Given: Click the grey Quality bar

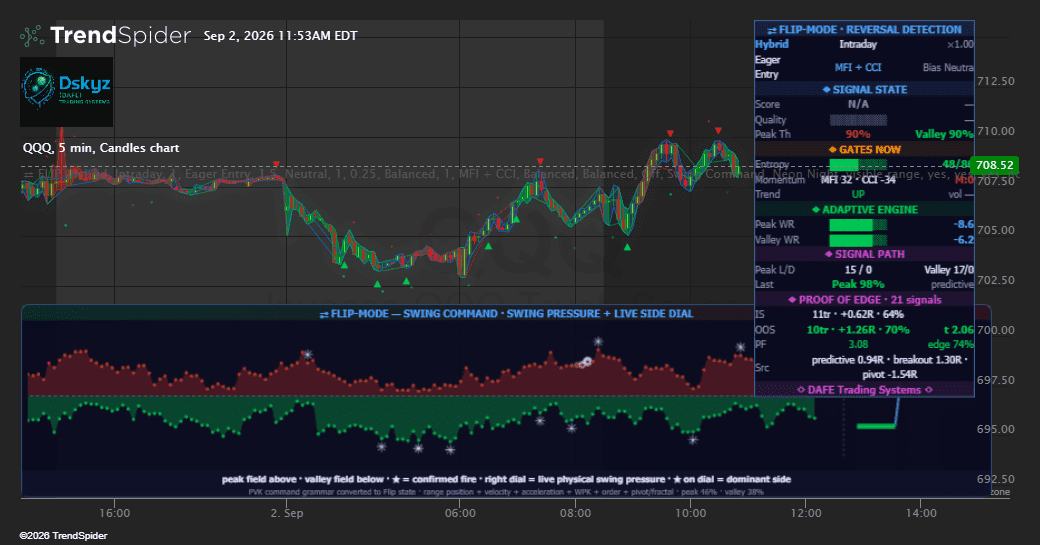Looking at the screenshot, I should (858, 120).
